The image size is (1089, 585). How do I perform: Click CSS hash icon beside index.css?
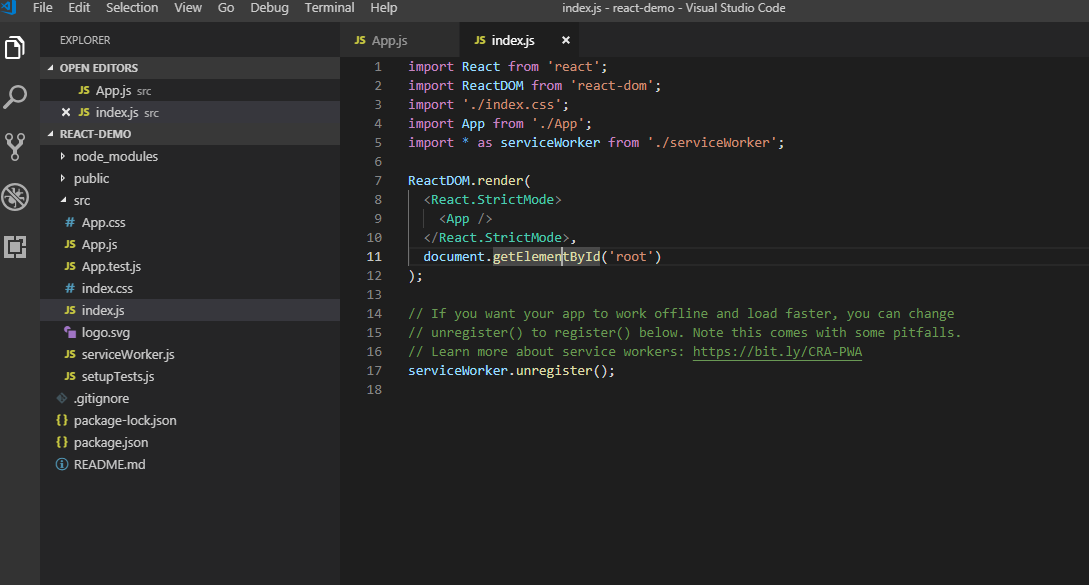point(69,288)
